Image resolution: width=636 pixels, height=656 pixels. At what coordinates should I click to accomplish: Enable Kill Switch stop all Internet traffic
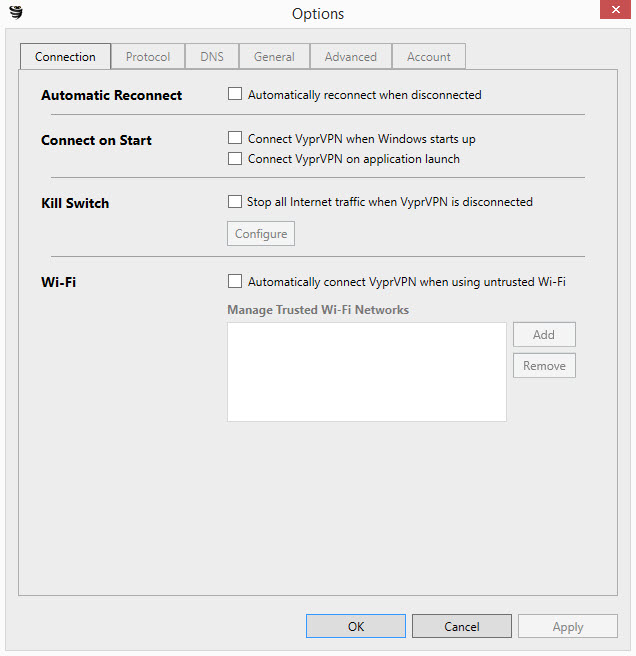pos(235,202)
